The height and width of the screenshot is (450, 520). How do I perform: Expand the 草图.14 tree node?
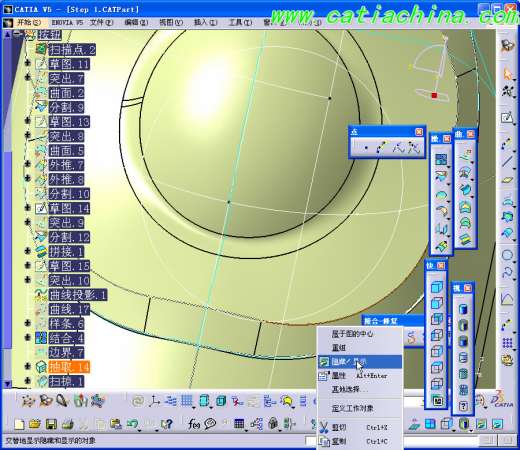point(27,207)
